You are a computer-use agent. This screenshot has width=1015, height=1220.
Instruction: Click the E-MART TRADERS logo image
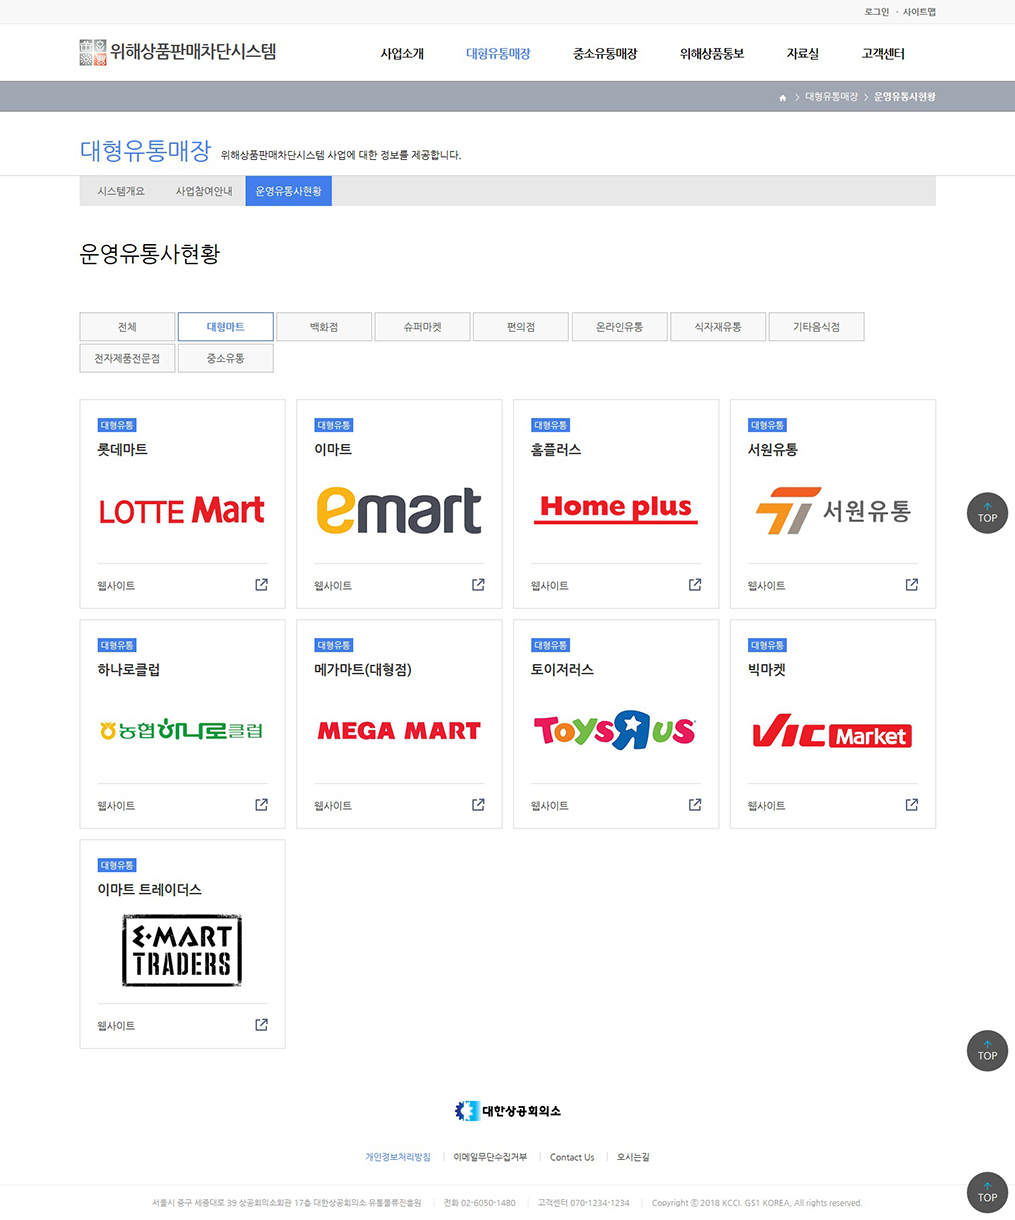click(x=182, y=950)
